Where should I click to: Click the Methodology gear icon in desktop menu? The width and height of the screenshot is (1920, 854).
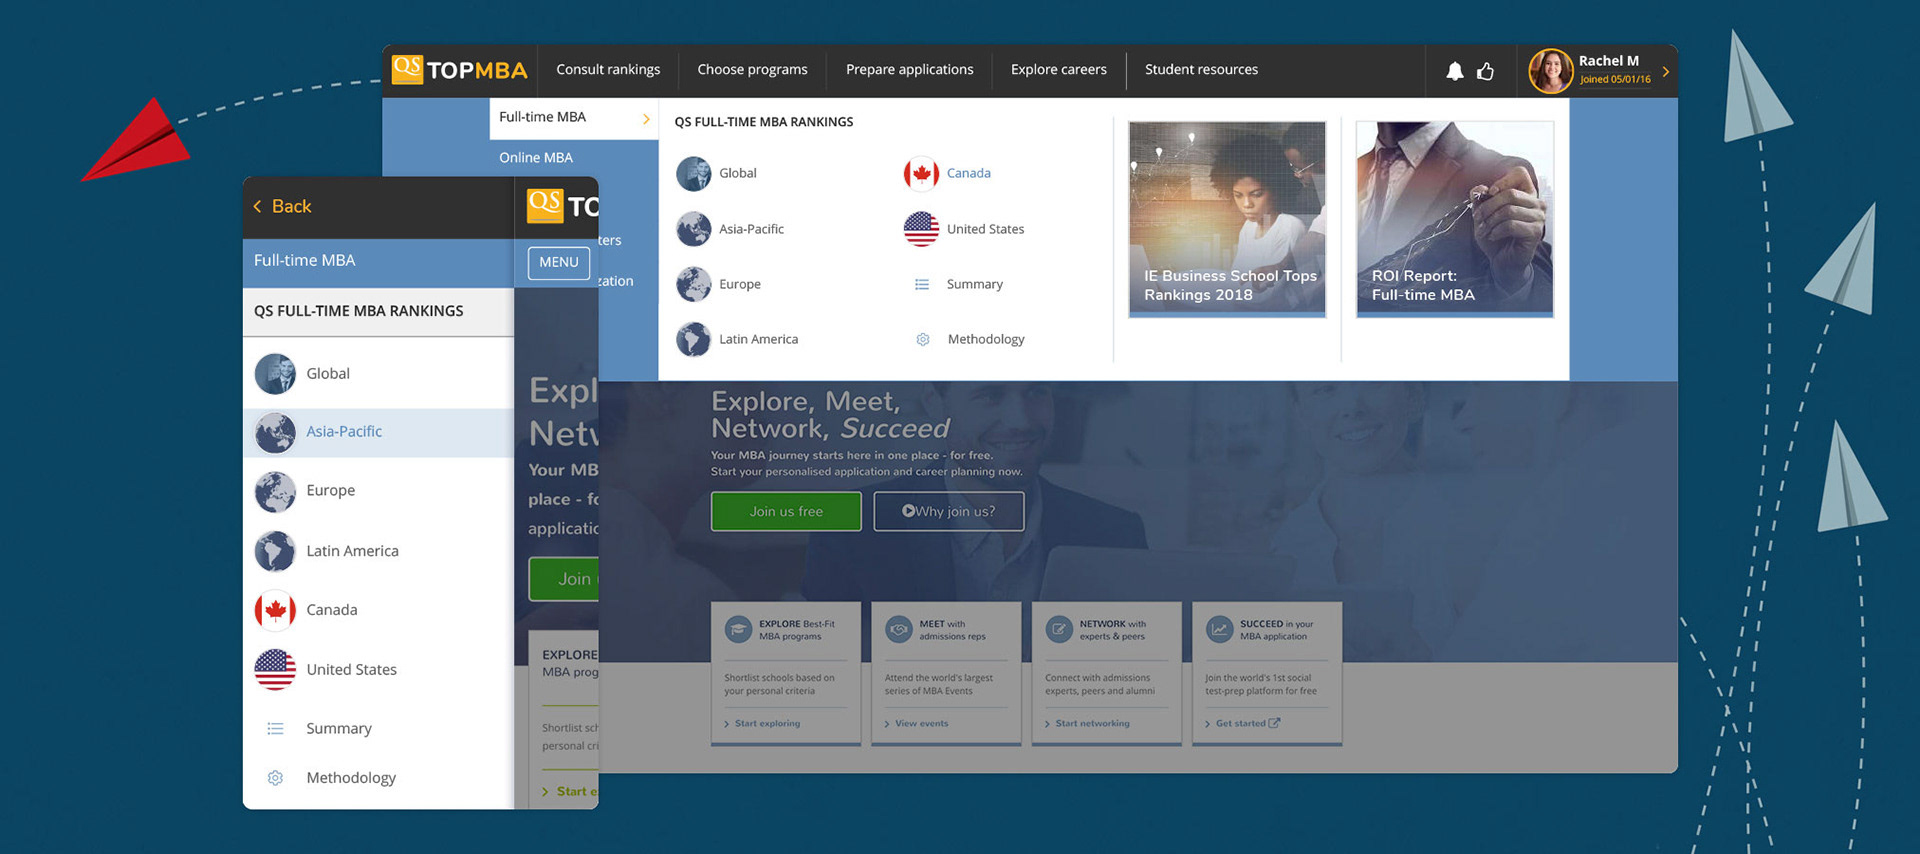click(923, 339)
